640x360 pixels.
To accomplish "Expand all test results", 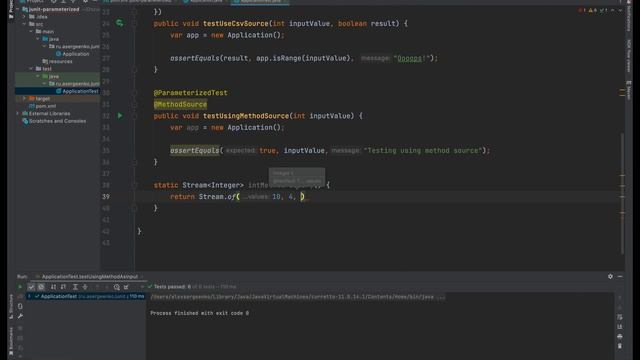I will (x=75, y=287).
